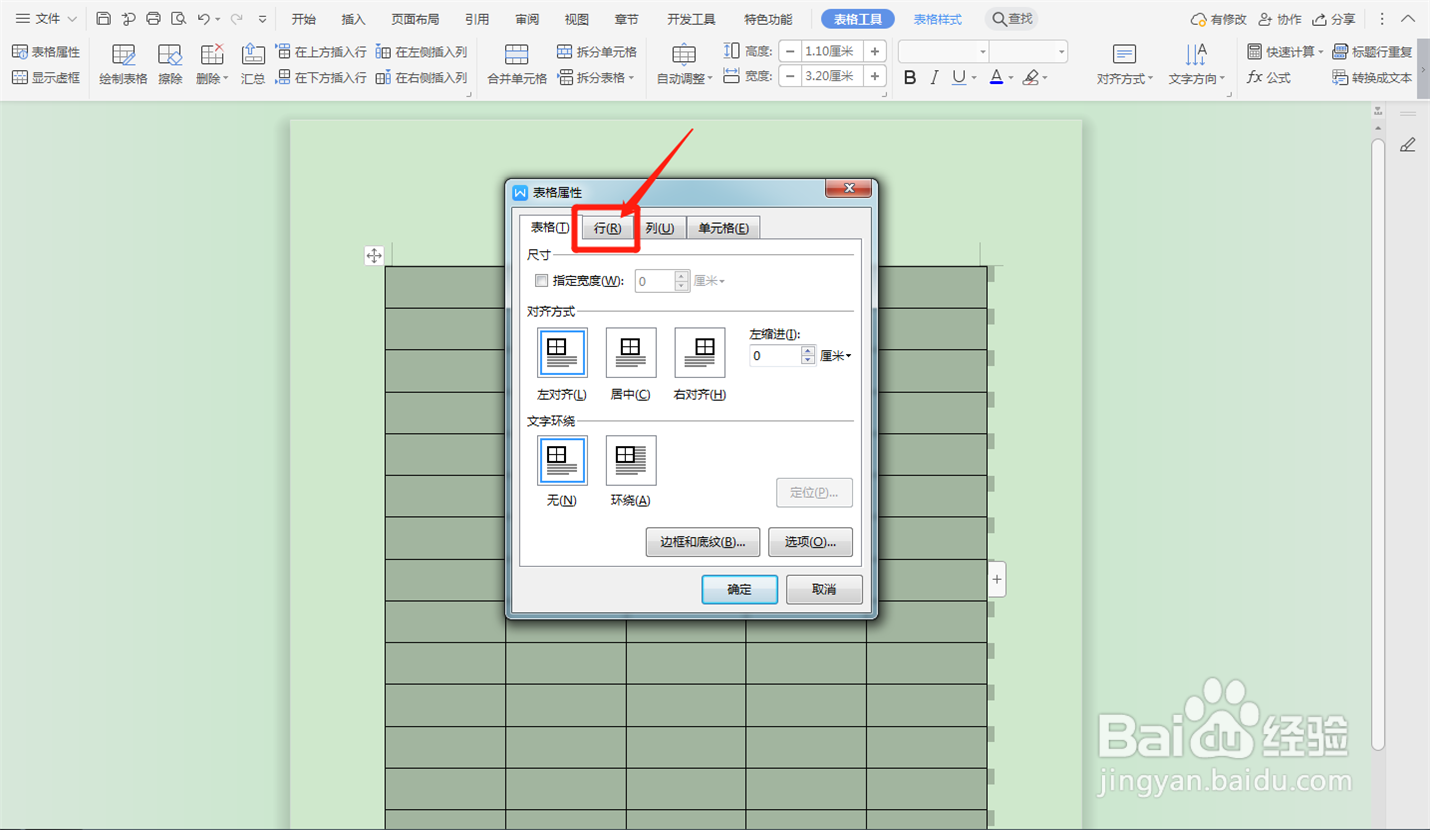
Task: Click the font color A swatch
Action: click(x=996, y=77)
